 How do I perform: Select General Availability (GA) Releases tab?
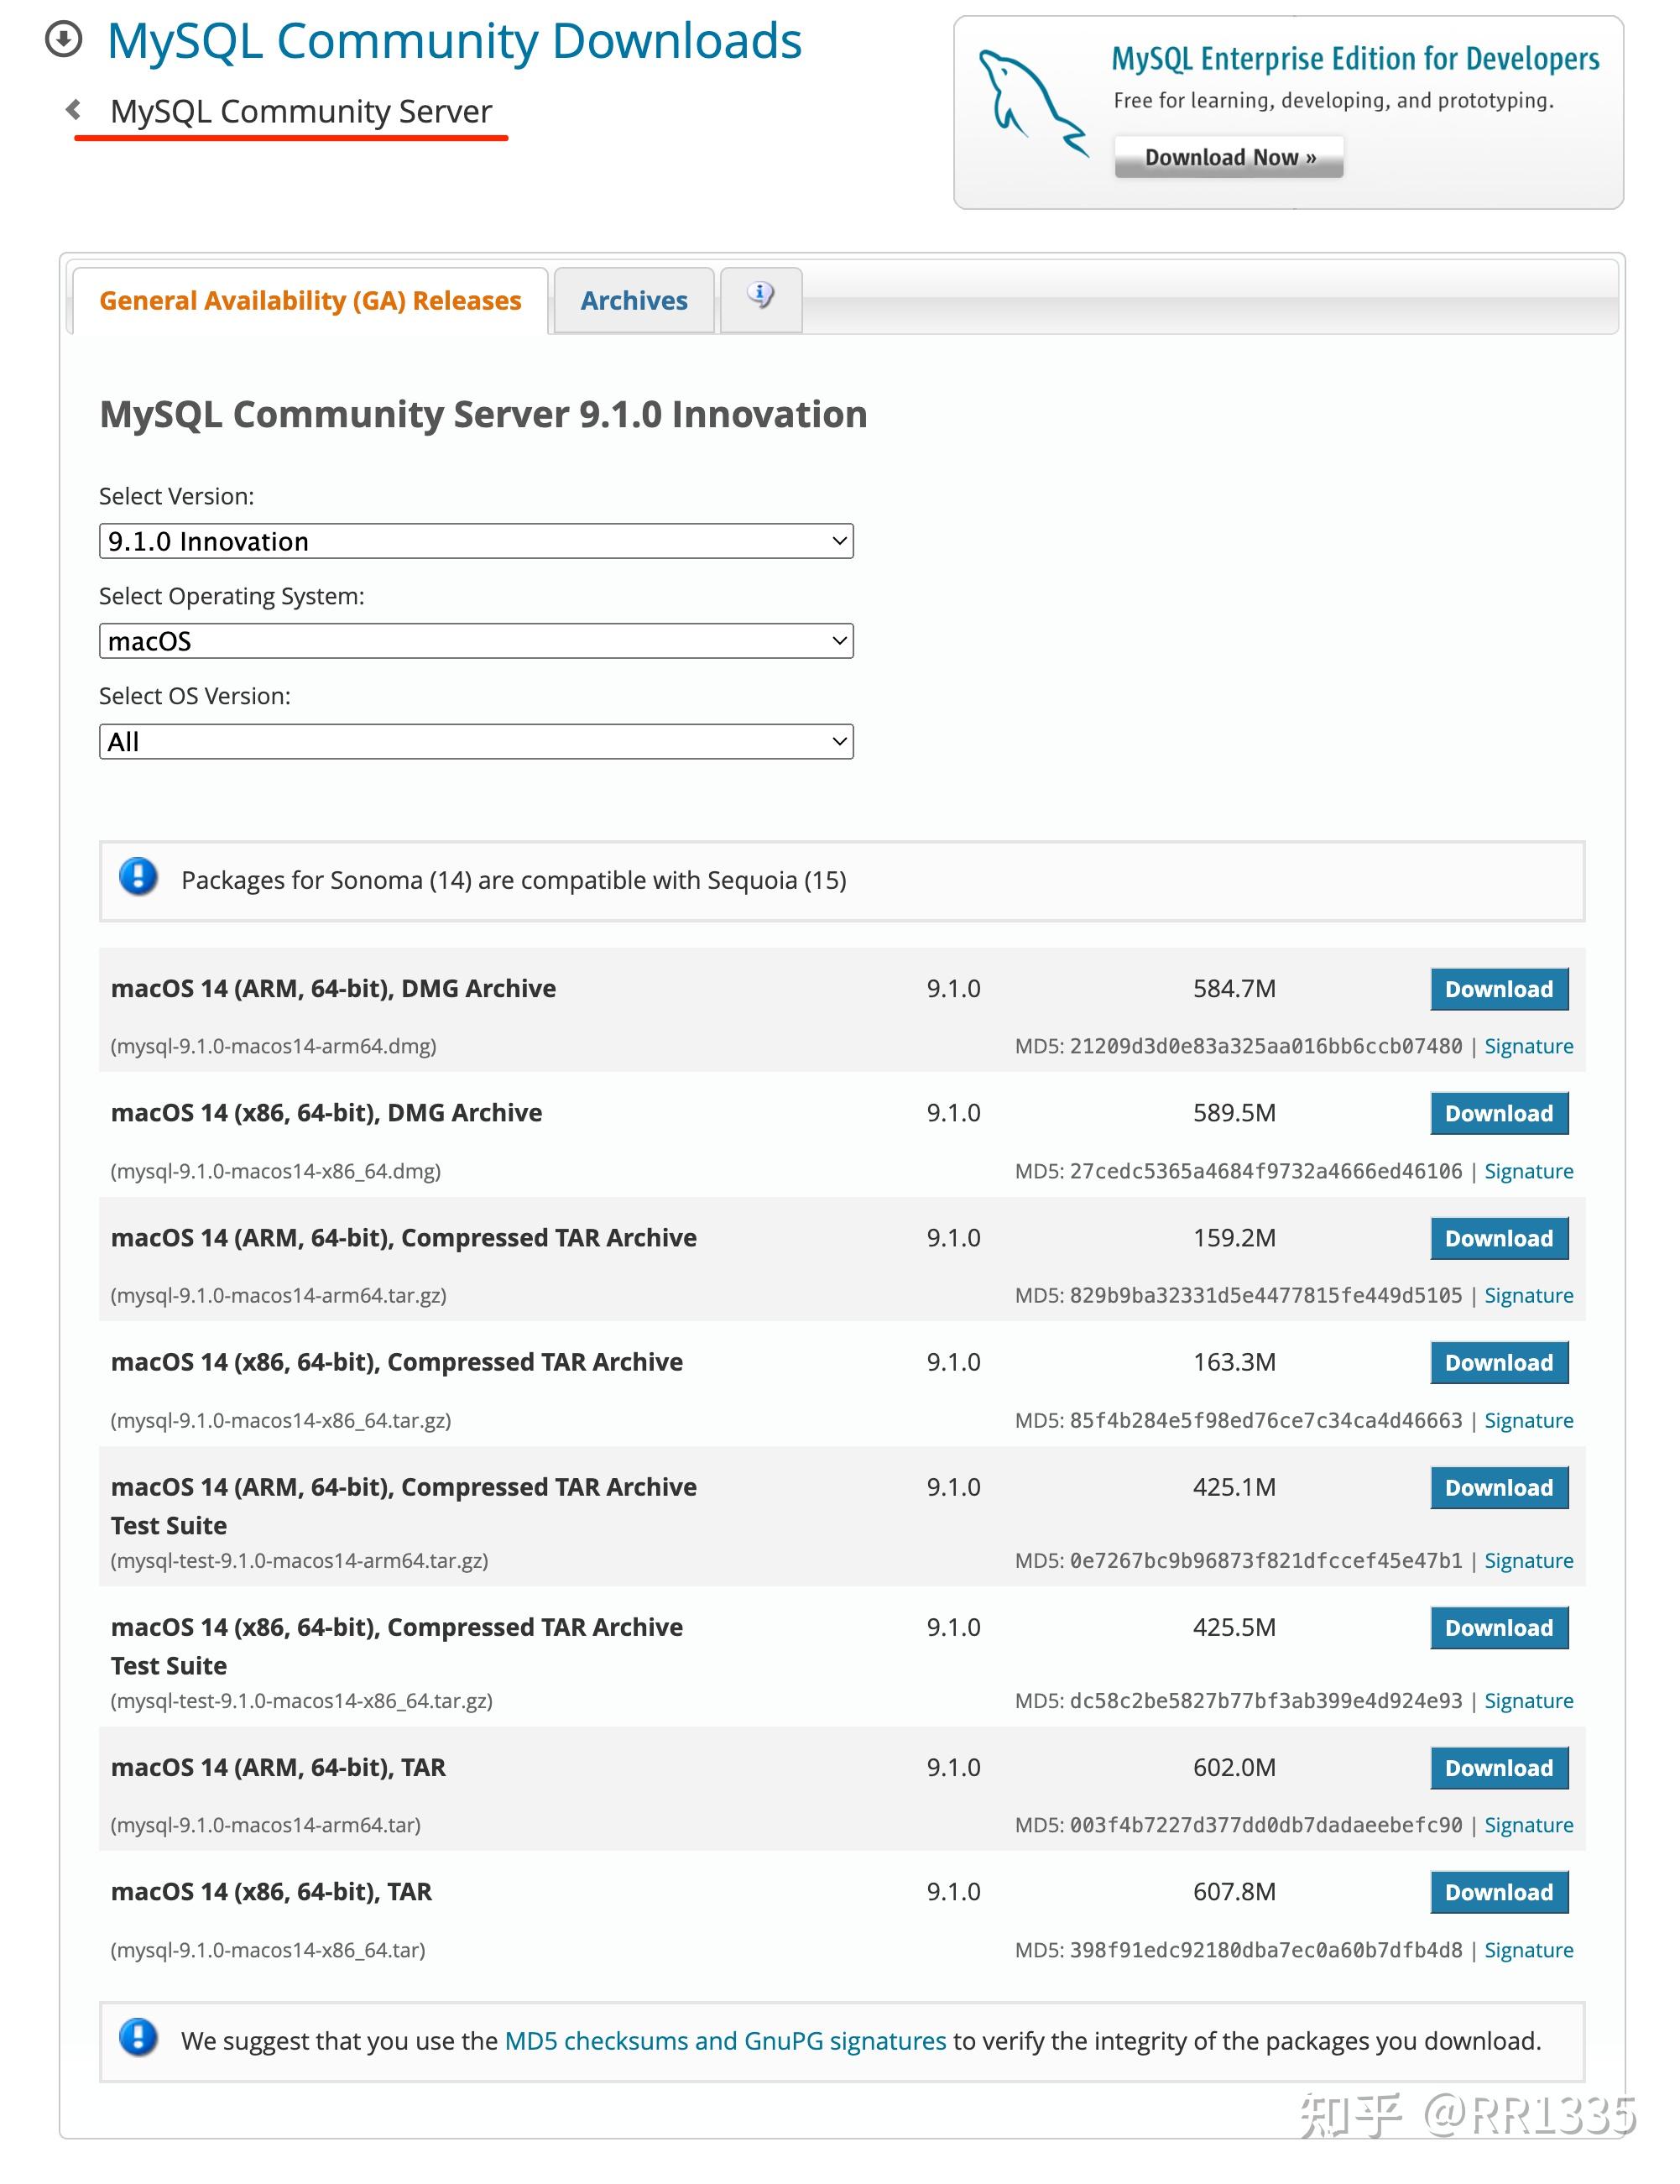[x=310, y=301]
